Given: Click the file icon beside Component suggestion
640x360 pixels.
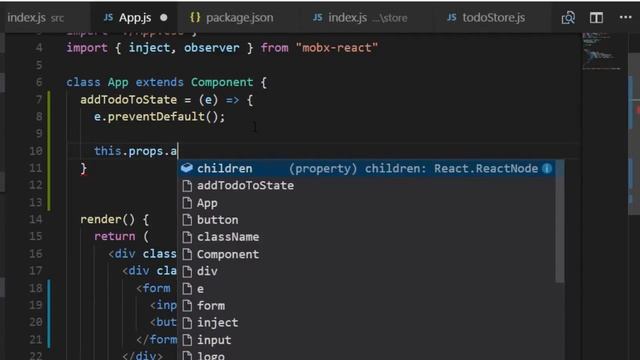Looking at the screenshot, I should coord(187,254).
